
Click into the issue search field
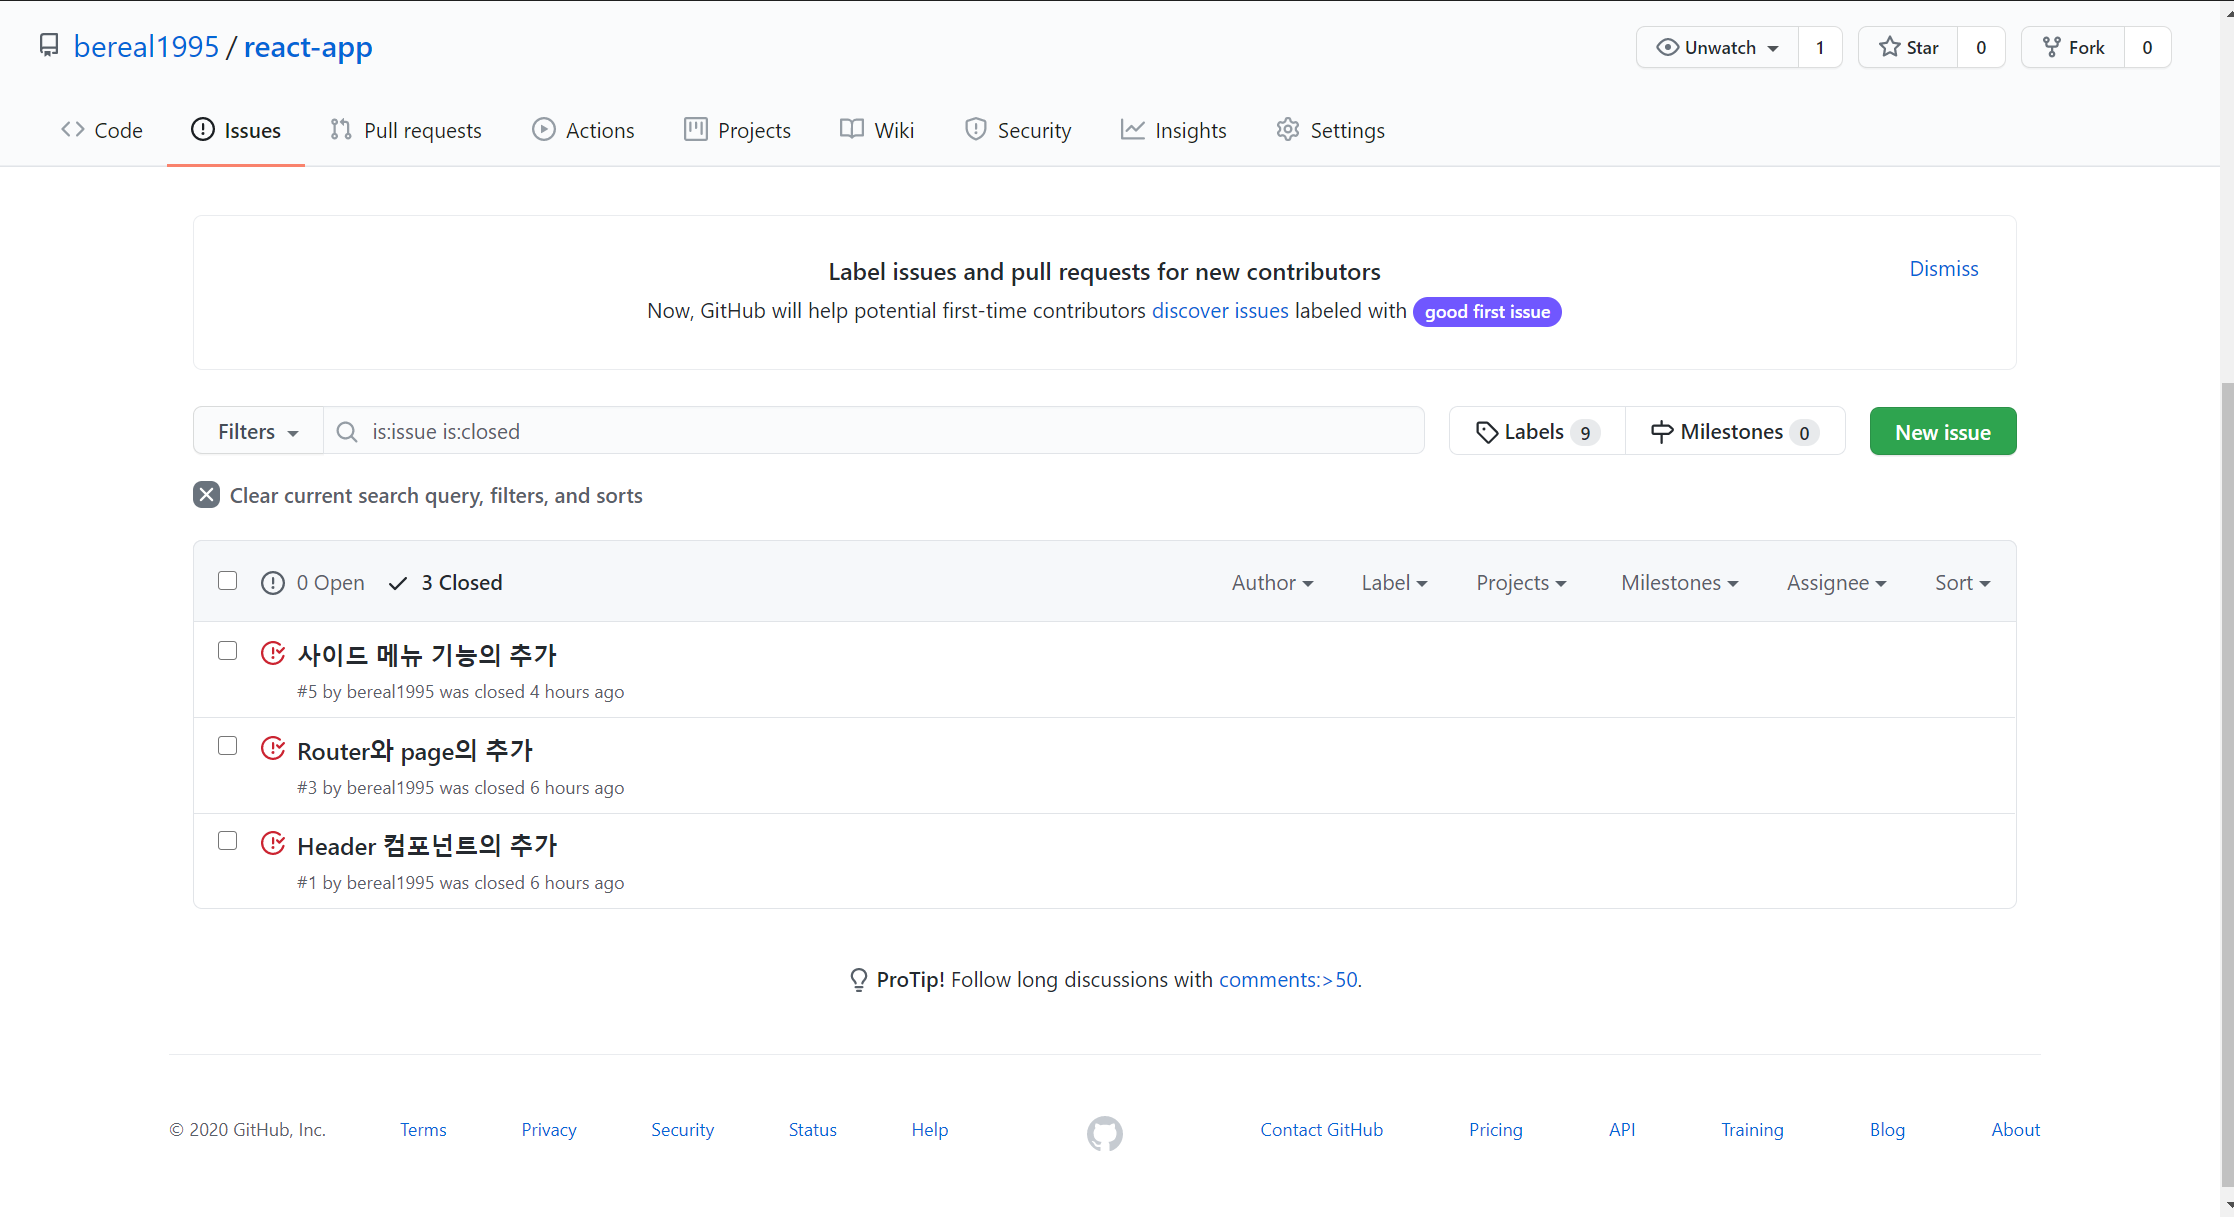880,432
